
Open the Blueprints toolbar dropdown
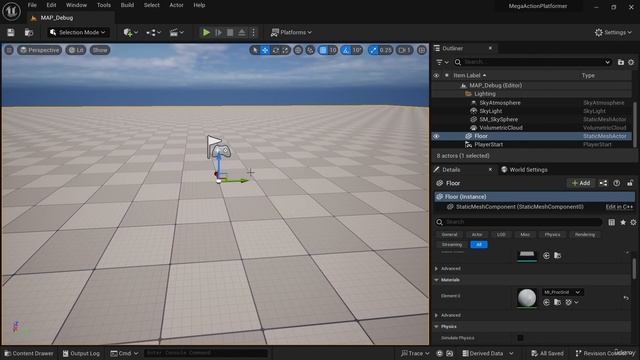[153, 32]
